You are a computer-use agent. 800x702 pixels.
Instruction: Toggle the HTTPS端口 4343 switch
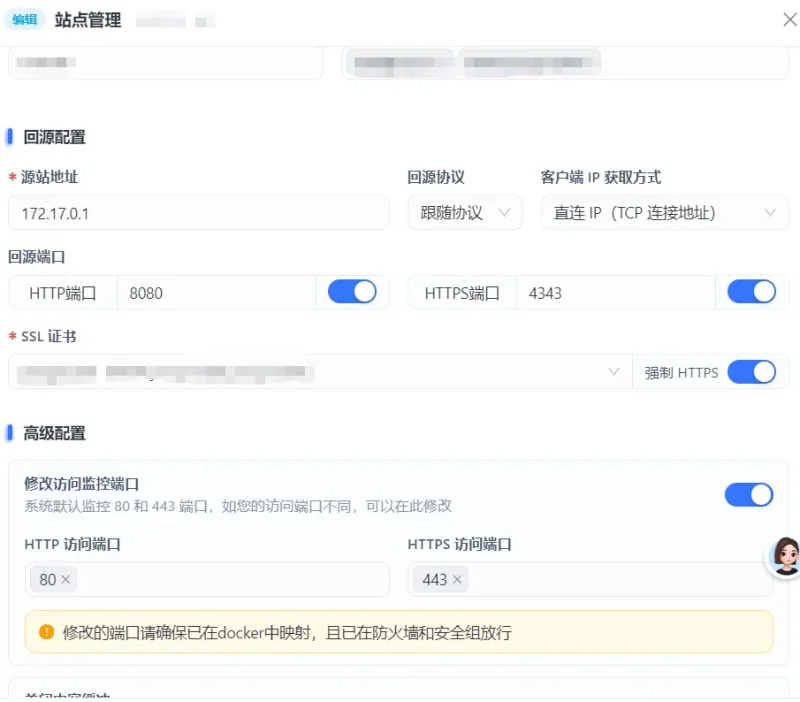tap(752, 292)
